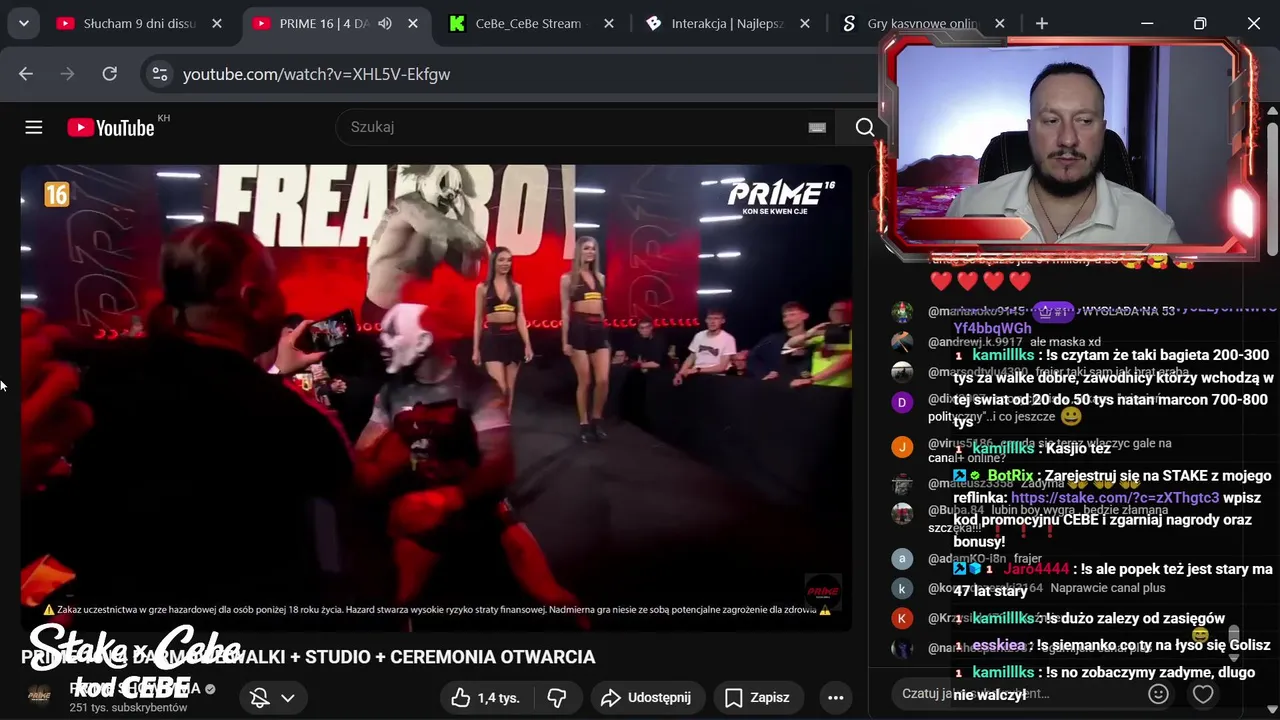Minimize the browser window

(1147, 23)
